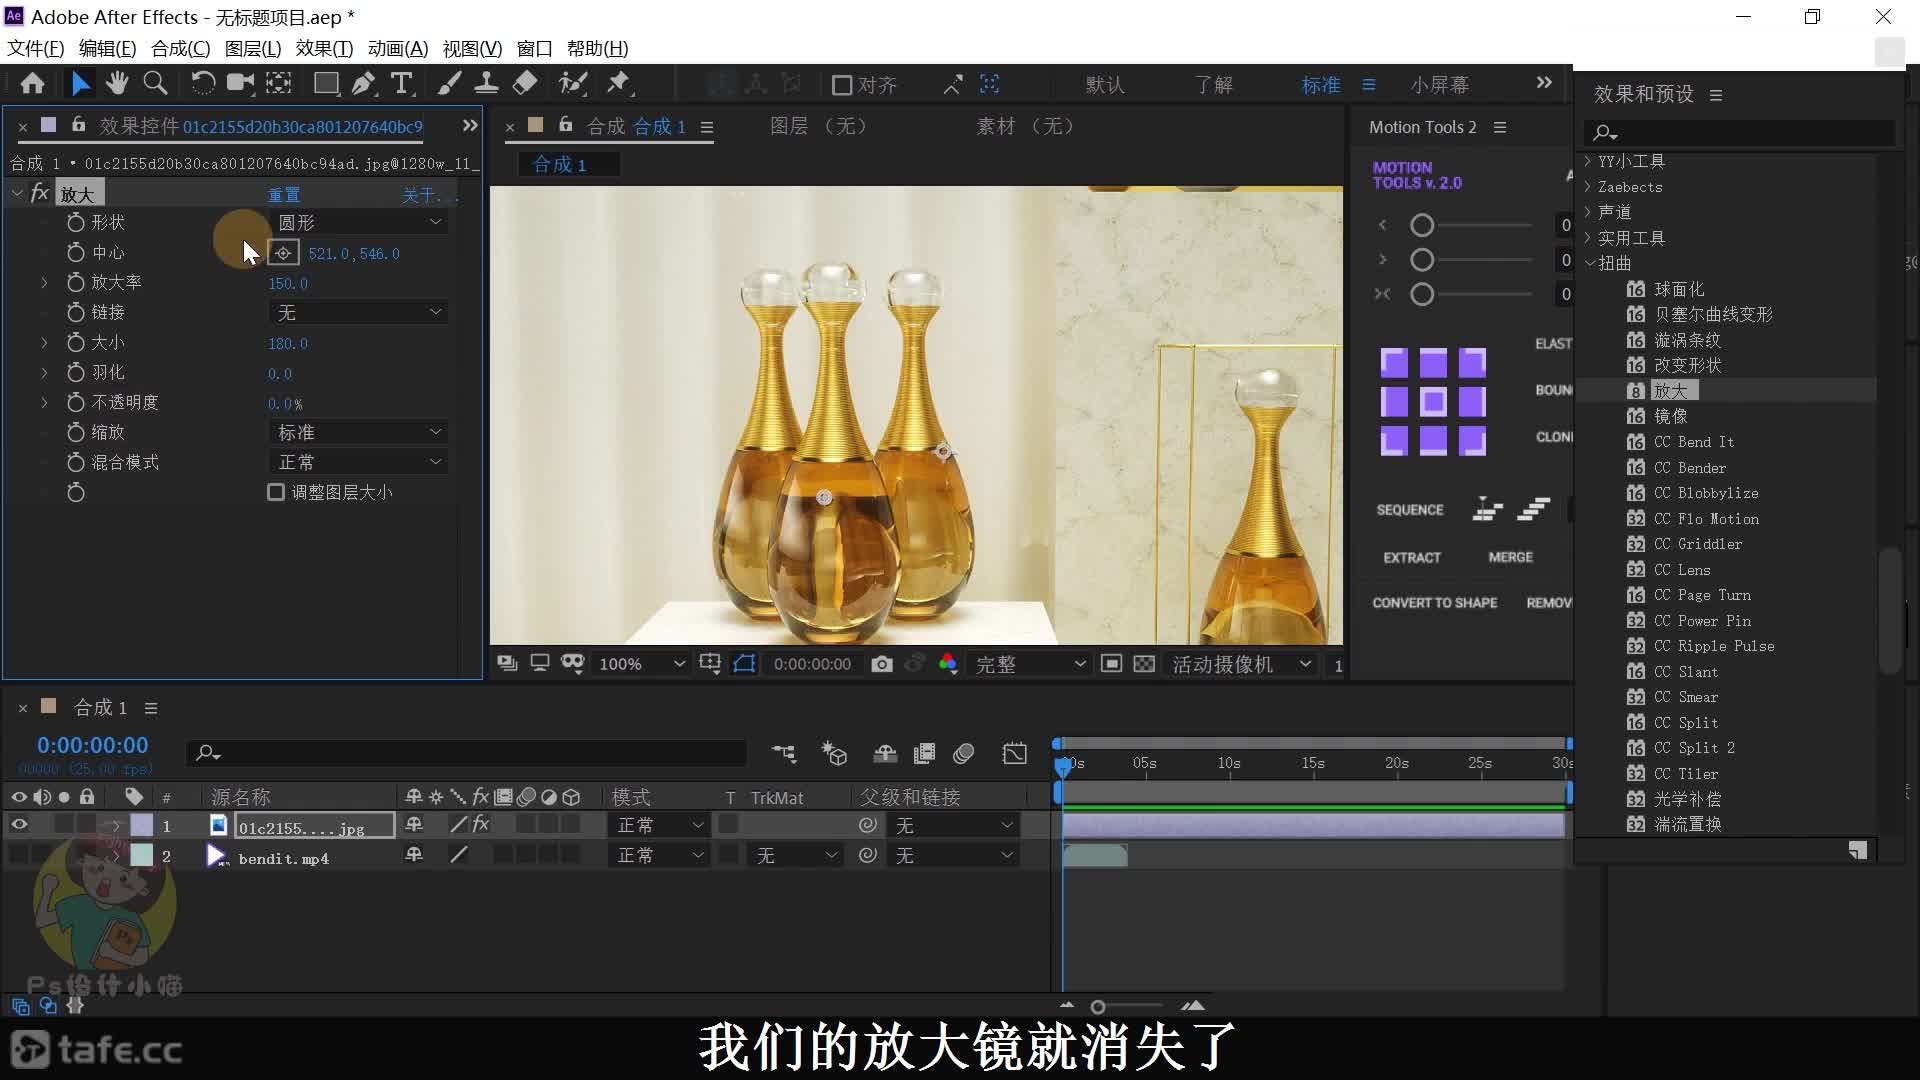
Task: Select the Rectangle shape tool
Action: pos(325,84)
